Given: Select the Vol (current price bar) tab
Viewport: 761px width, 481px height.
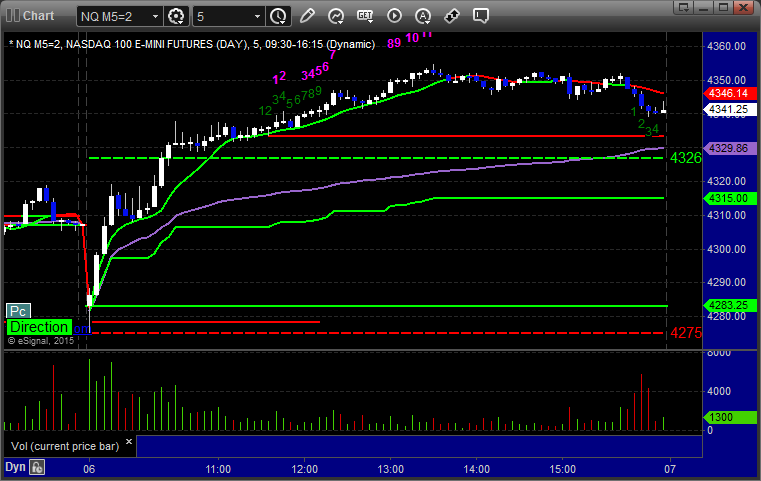Looking at the screenshot, I should click(65, 446).
